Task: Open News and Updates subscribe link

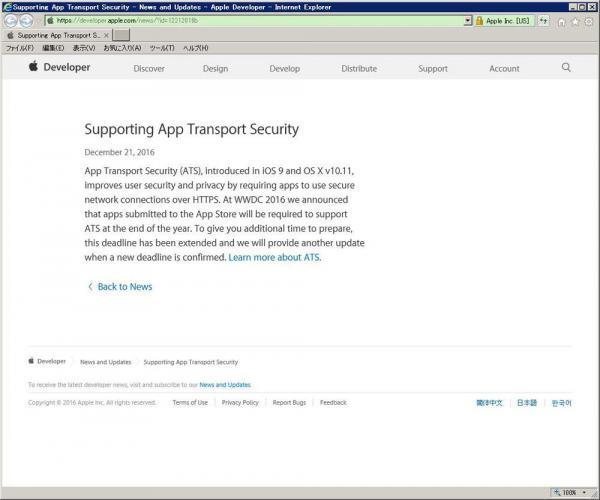Action: (x=225, y=384)
